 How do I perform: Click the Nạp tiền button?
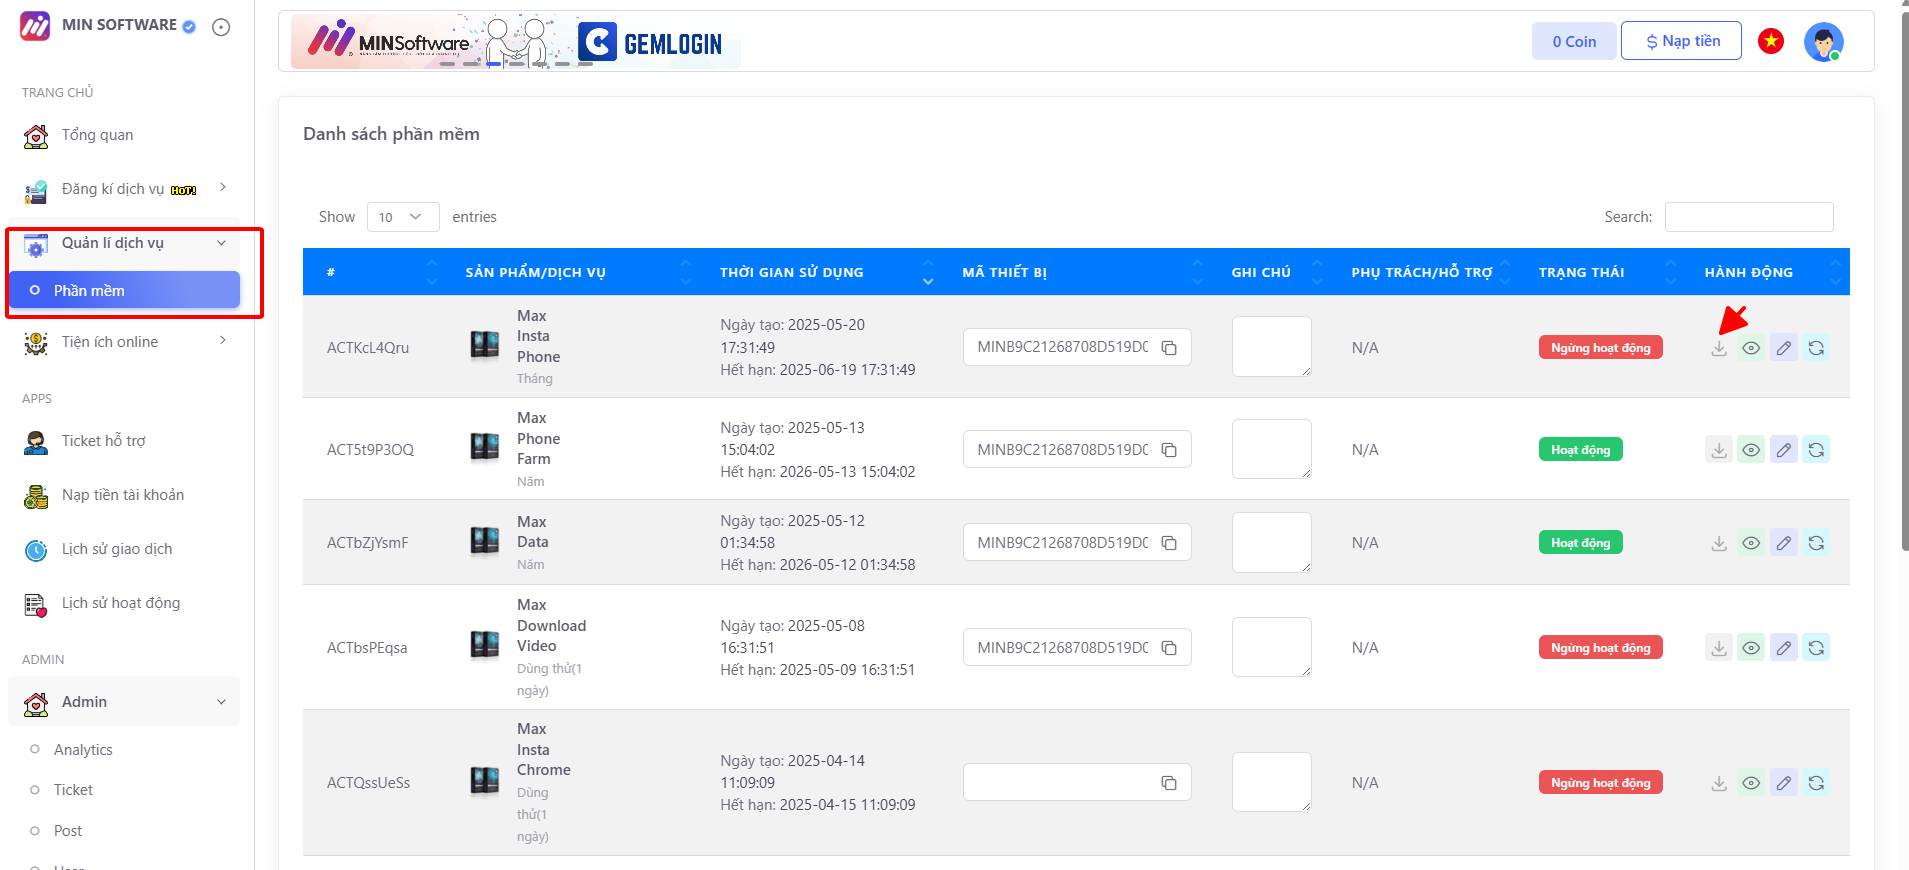coord(1680,41)
